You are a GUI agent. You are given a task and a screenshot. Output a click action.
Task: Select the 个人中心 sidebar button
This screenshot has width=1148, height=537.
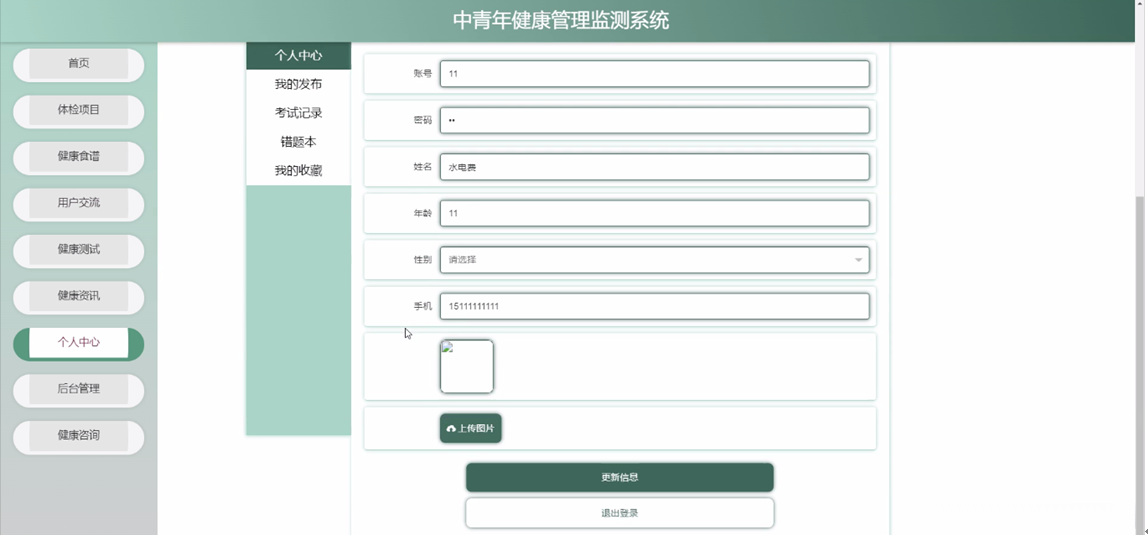click(x=78, y=344)
